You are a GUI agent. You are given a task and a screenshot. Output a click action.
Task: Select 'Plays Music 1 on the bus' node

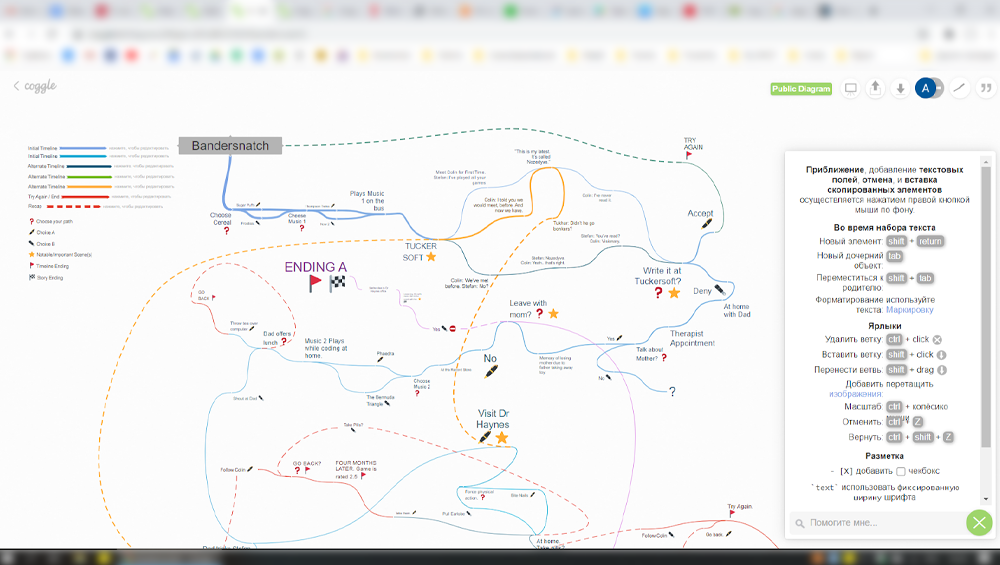[x=367, y=200]
